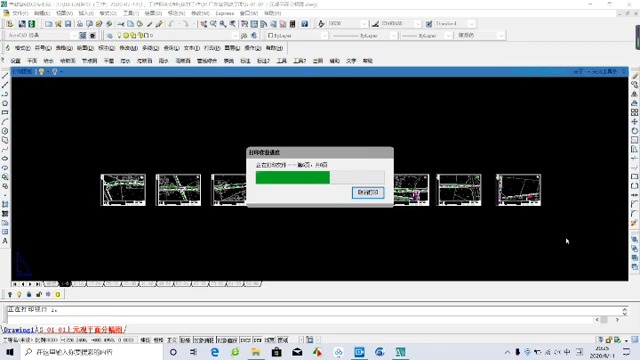
Task: Toggle 对象捕捉 object snap in the status bar
Action: 203,340
